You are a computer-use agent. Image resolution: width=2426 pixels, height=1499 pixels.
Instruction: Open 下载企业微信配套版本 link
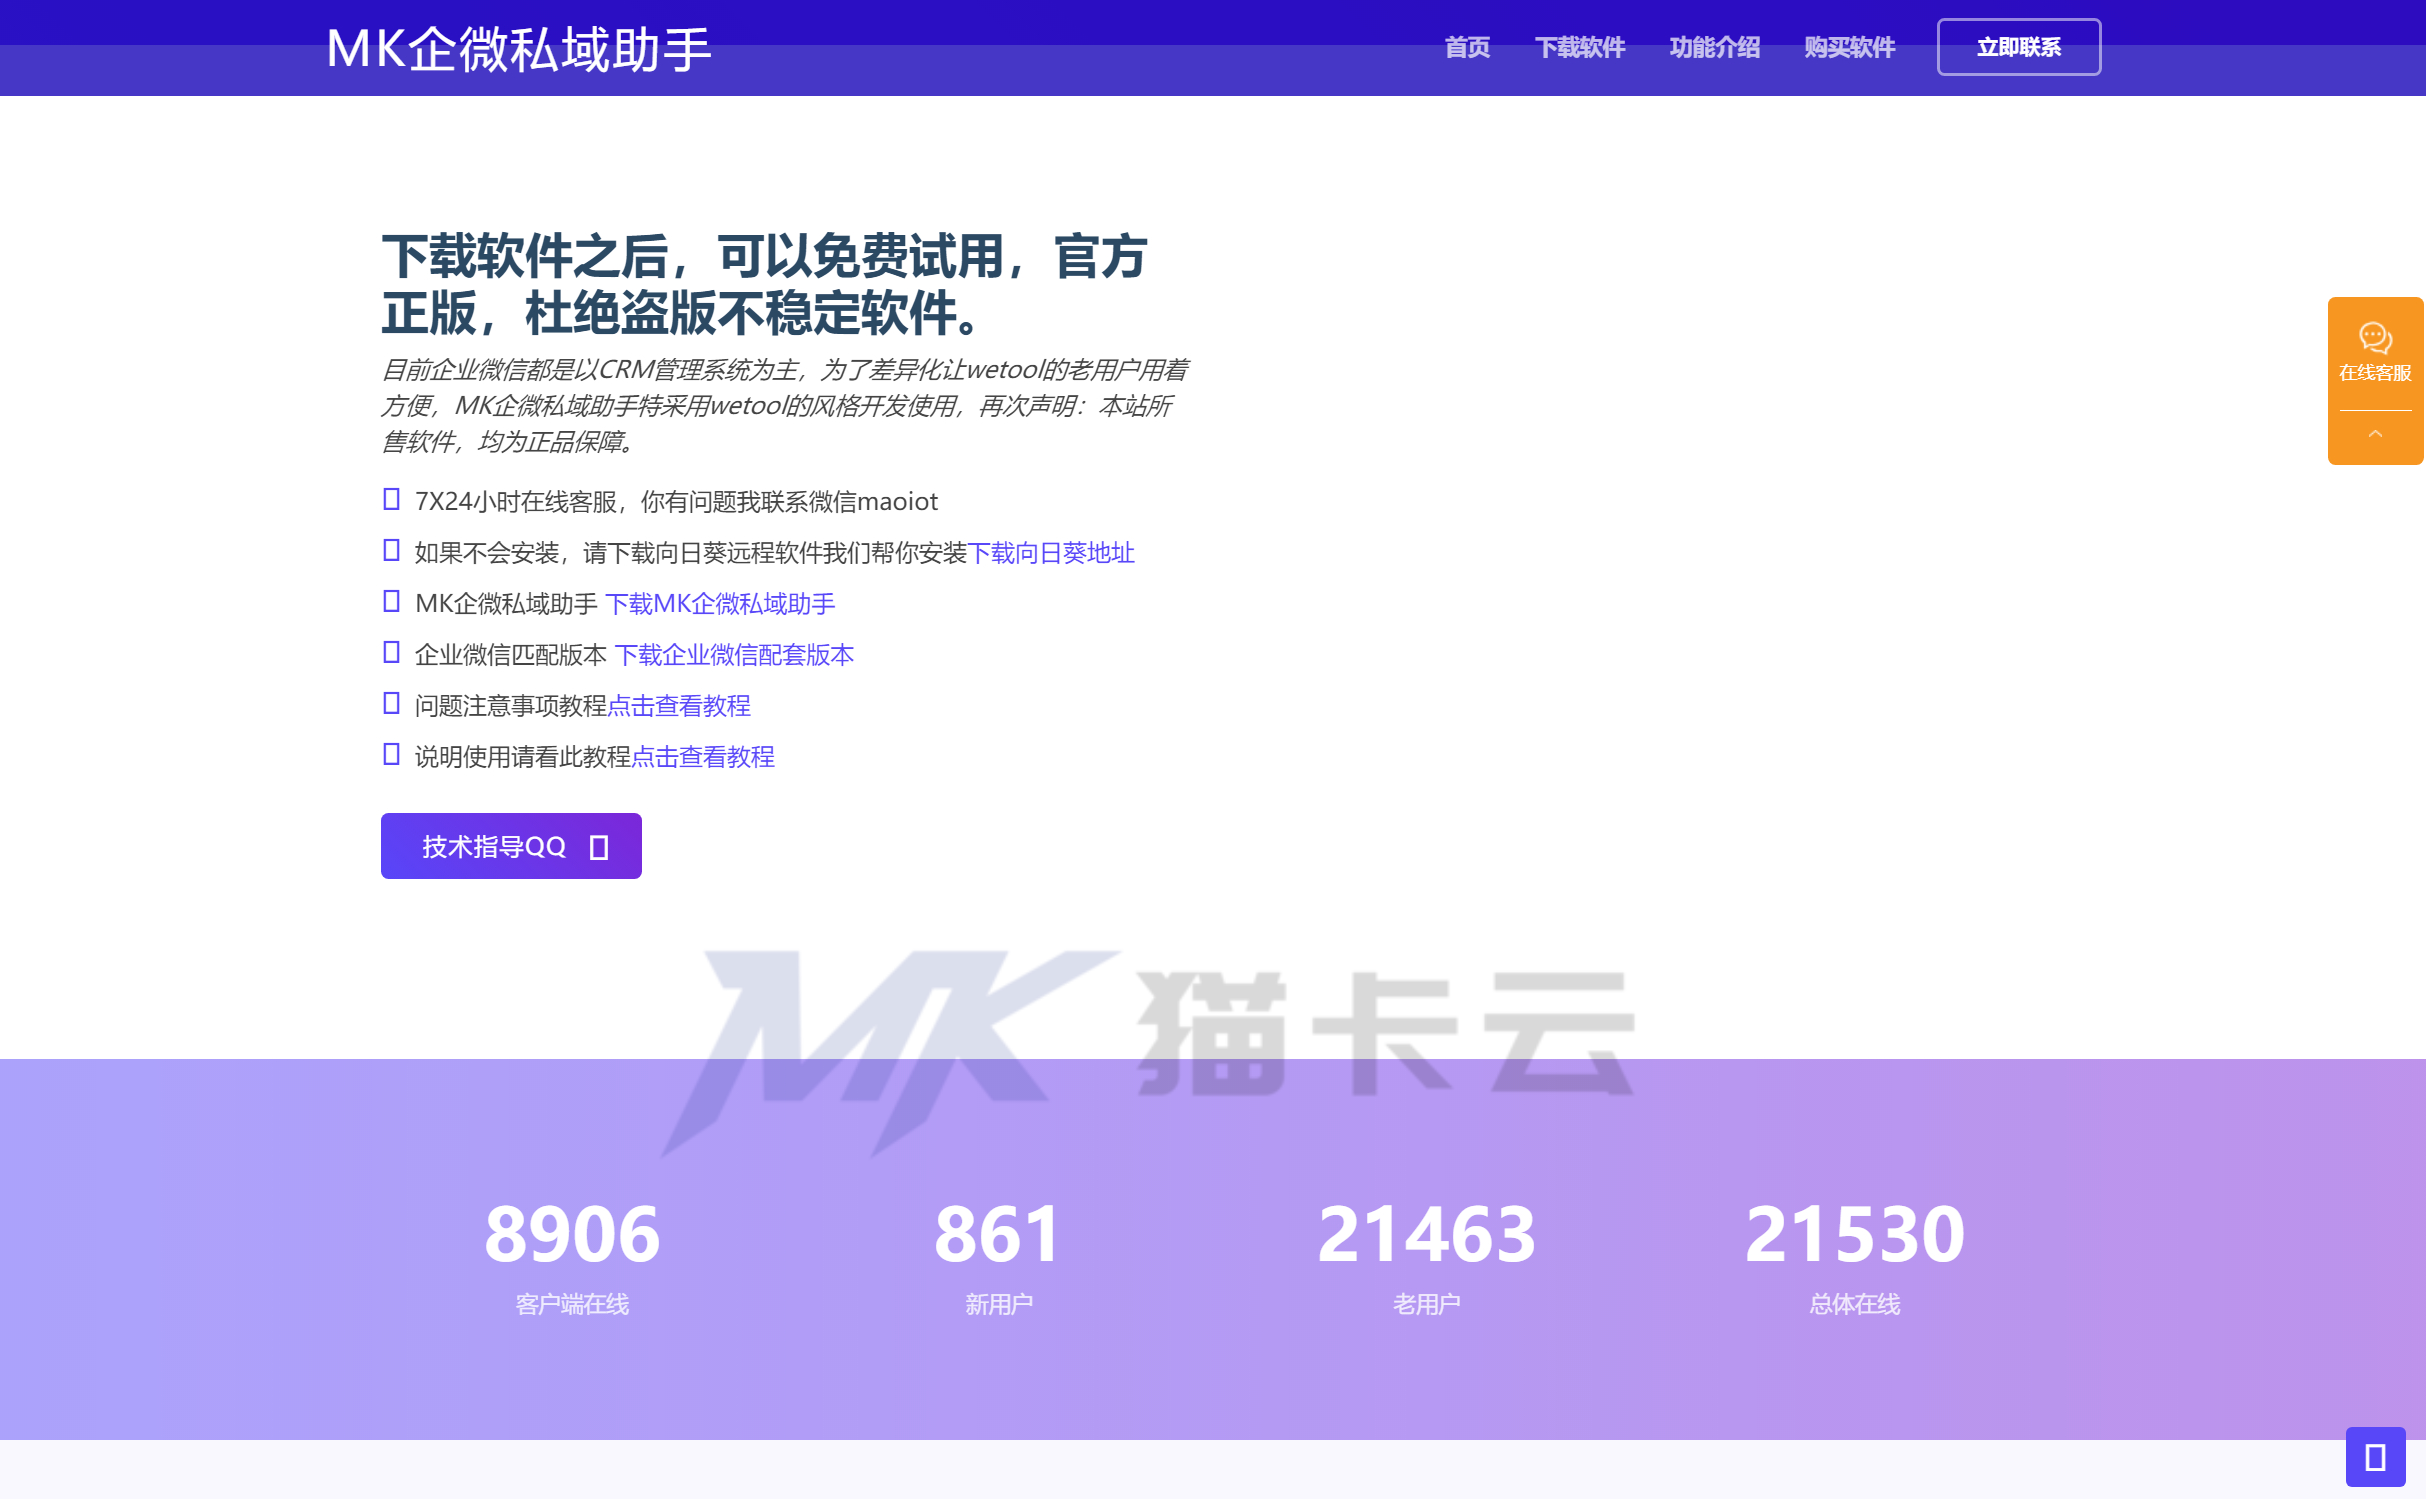coord(734,655)
